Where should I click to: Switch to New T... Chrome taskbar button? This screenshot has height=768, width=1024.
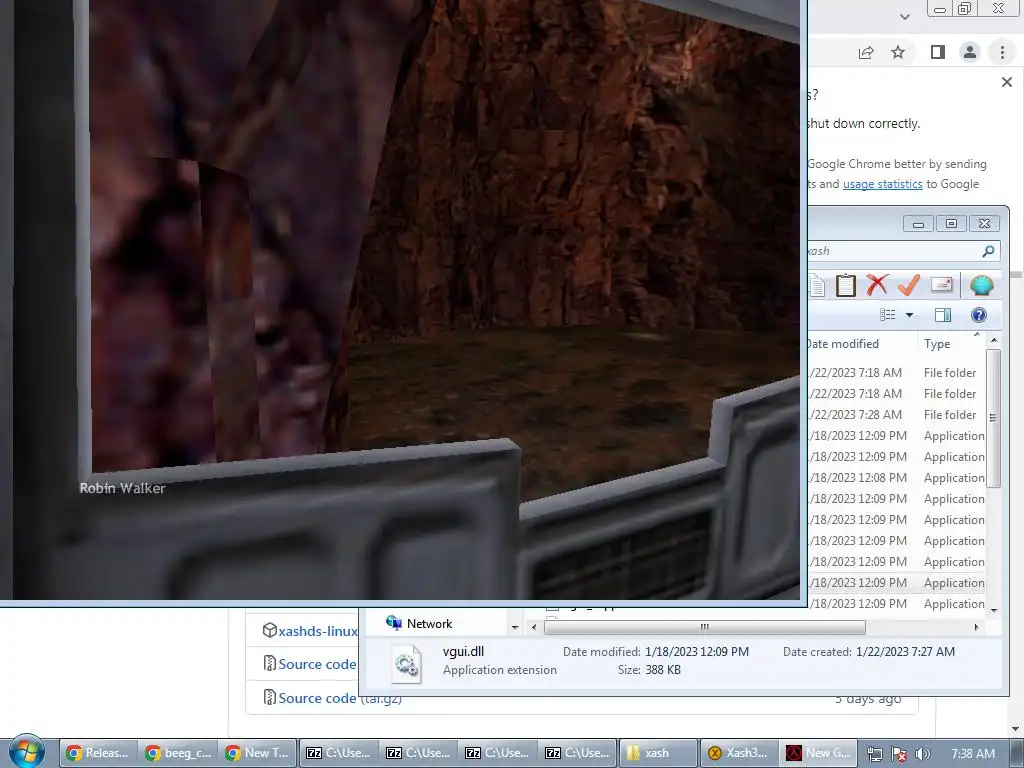tap(257, 753)
